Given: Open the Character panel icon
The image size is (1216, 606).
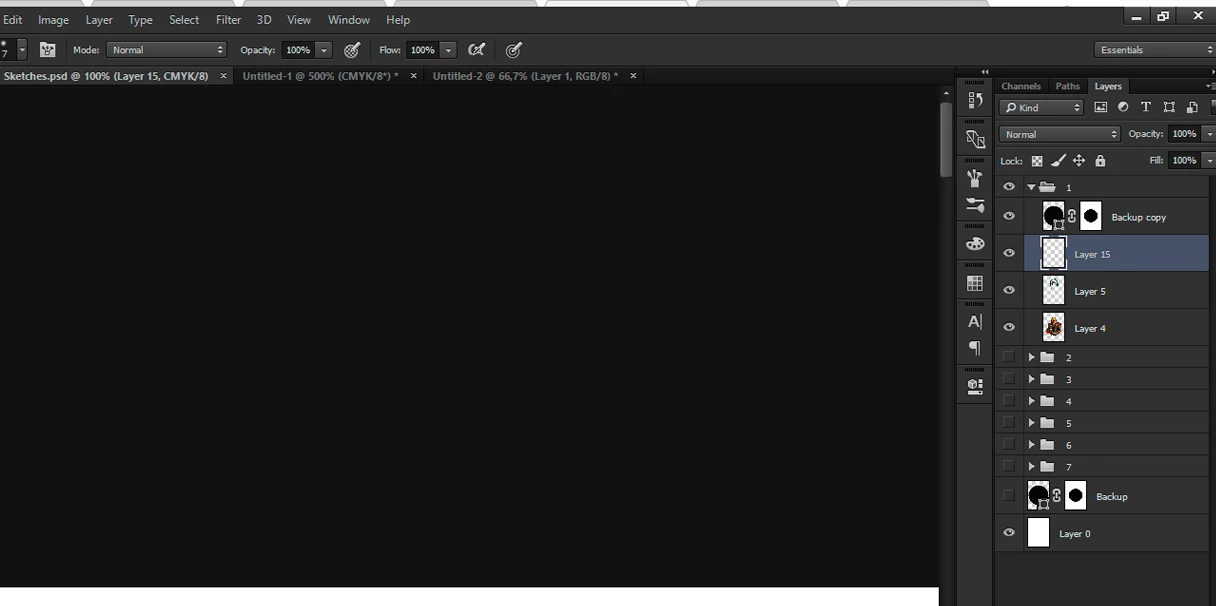Looking at the screenshot, I should pos(975,322).
